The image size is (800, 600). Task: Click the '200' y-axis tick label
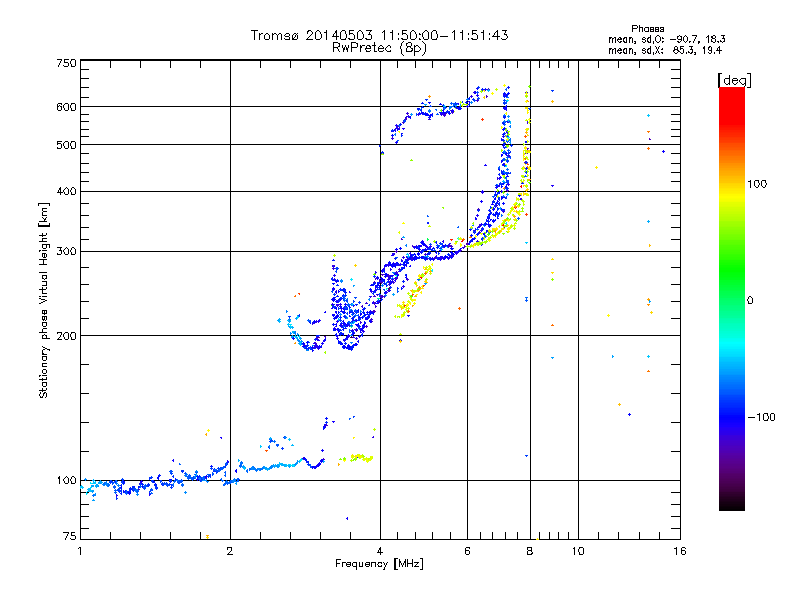click(66, 336)
